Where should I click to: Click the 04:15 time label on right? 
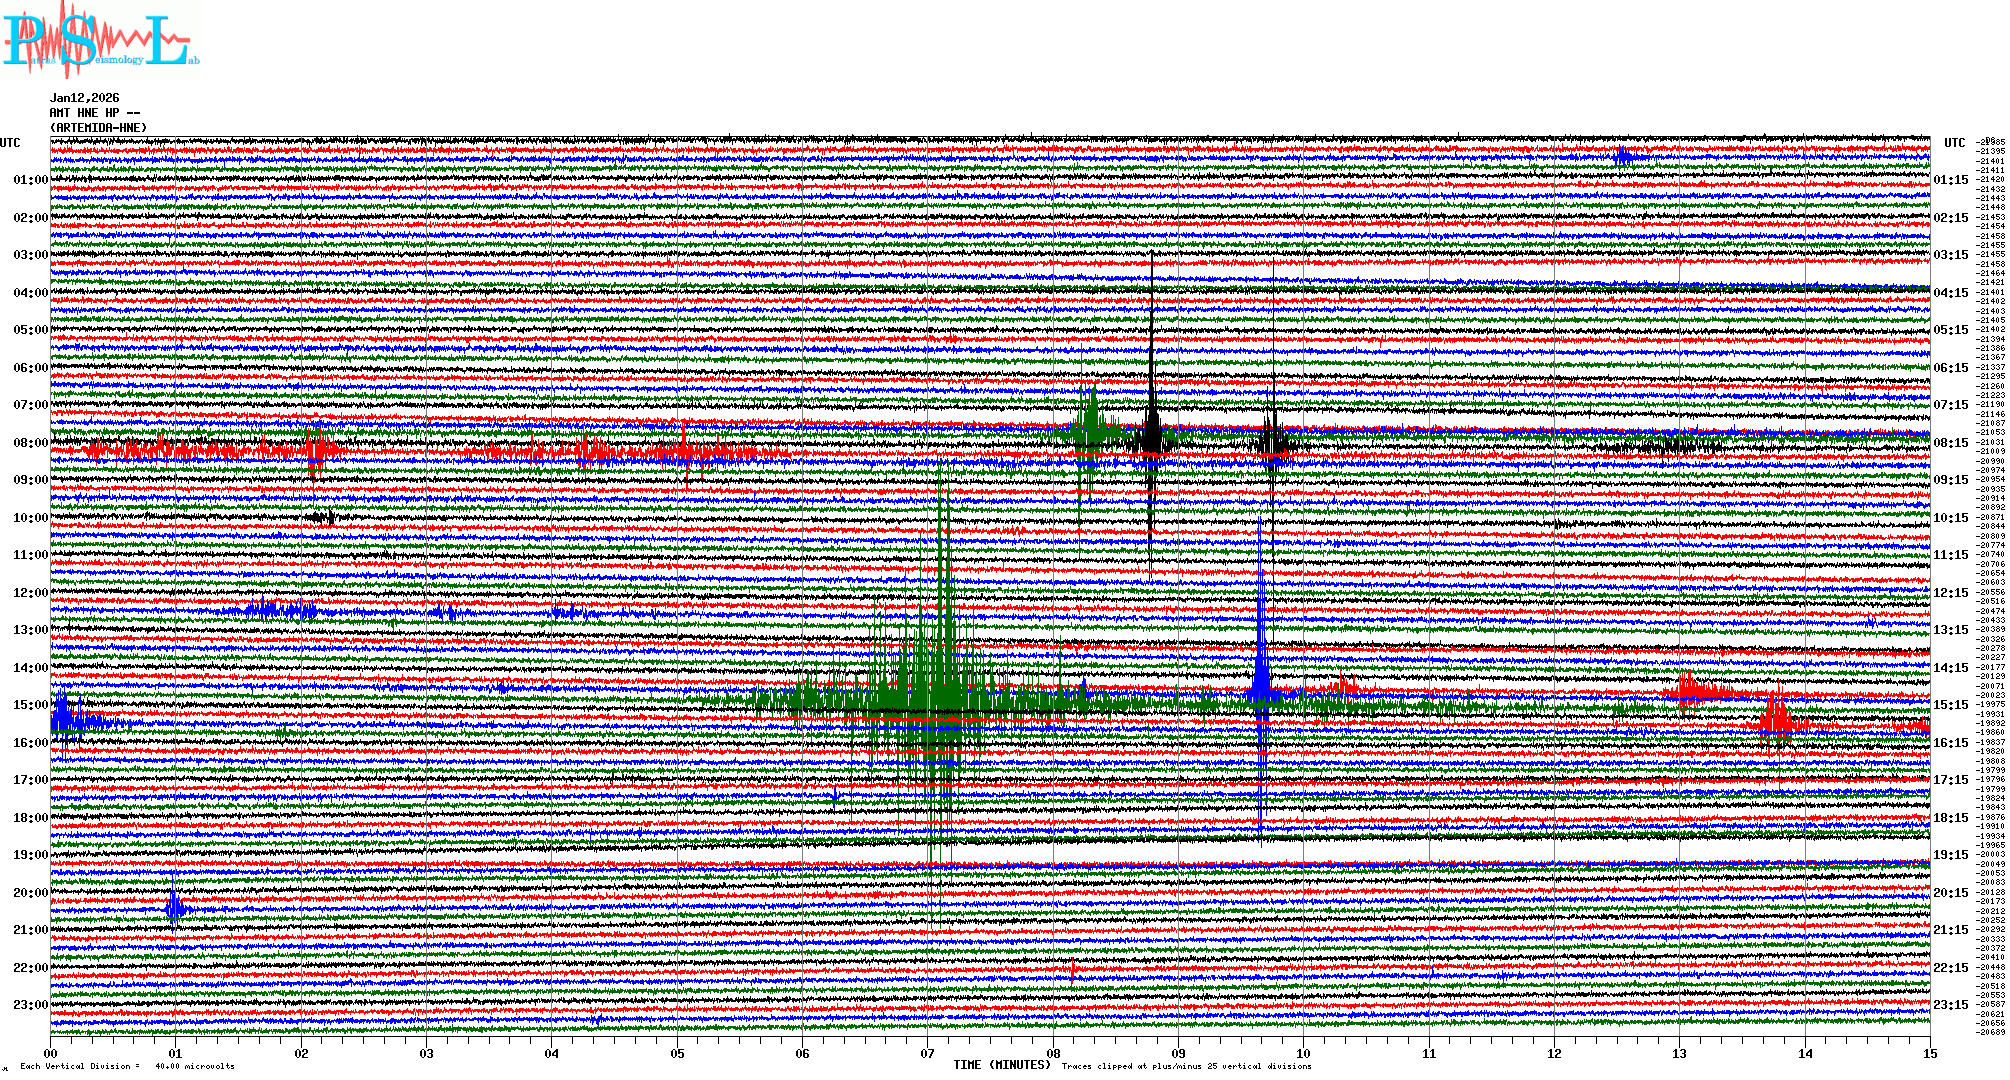pos(1950,293)
